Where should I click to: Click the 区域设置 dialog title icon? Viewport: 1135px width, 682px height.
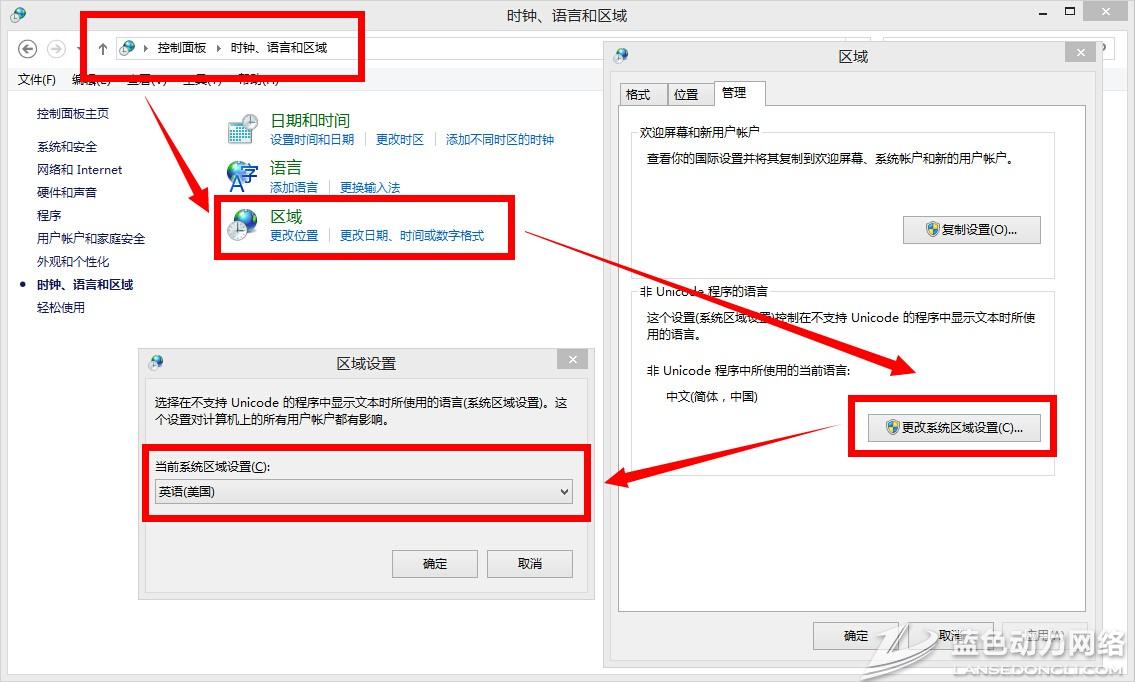[155, 362]
